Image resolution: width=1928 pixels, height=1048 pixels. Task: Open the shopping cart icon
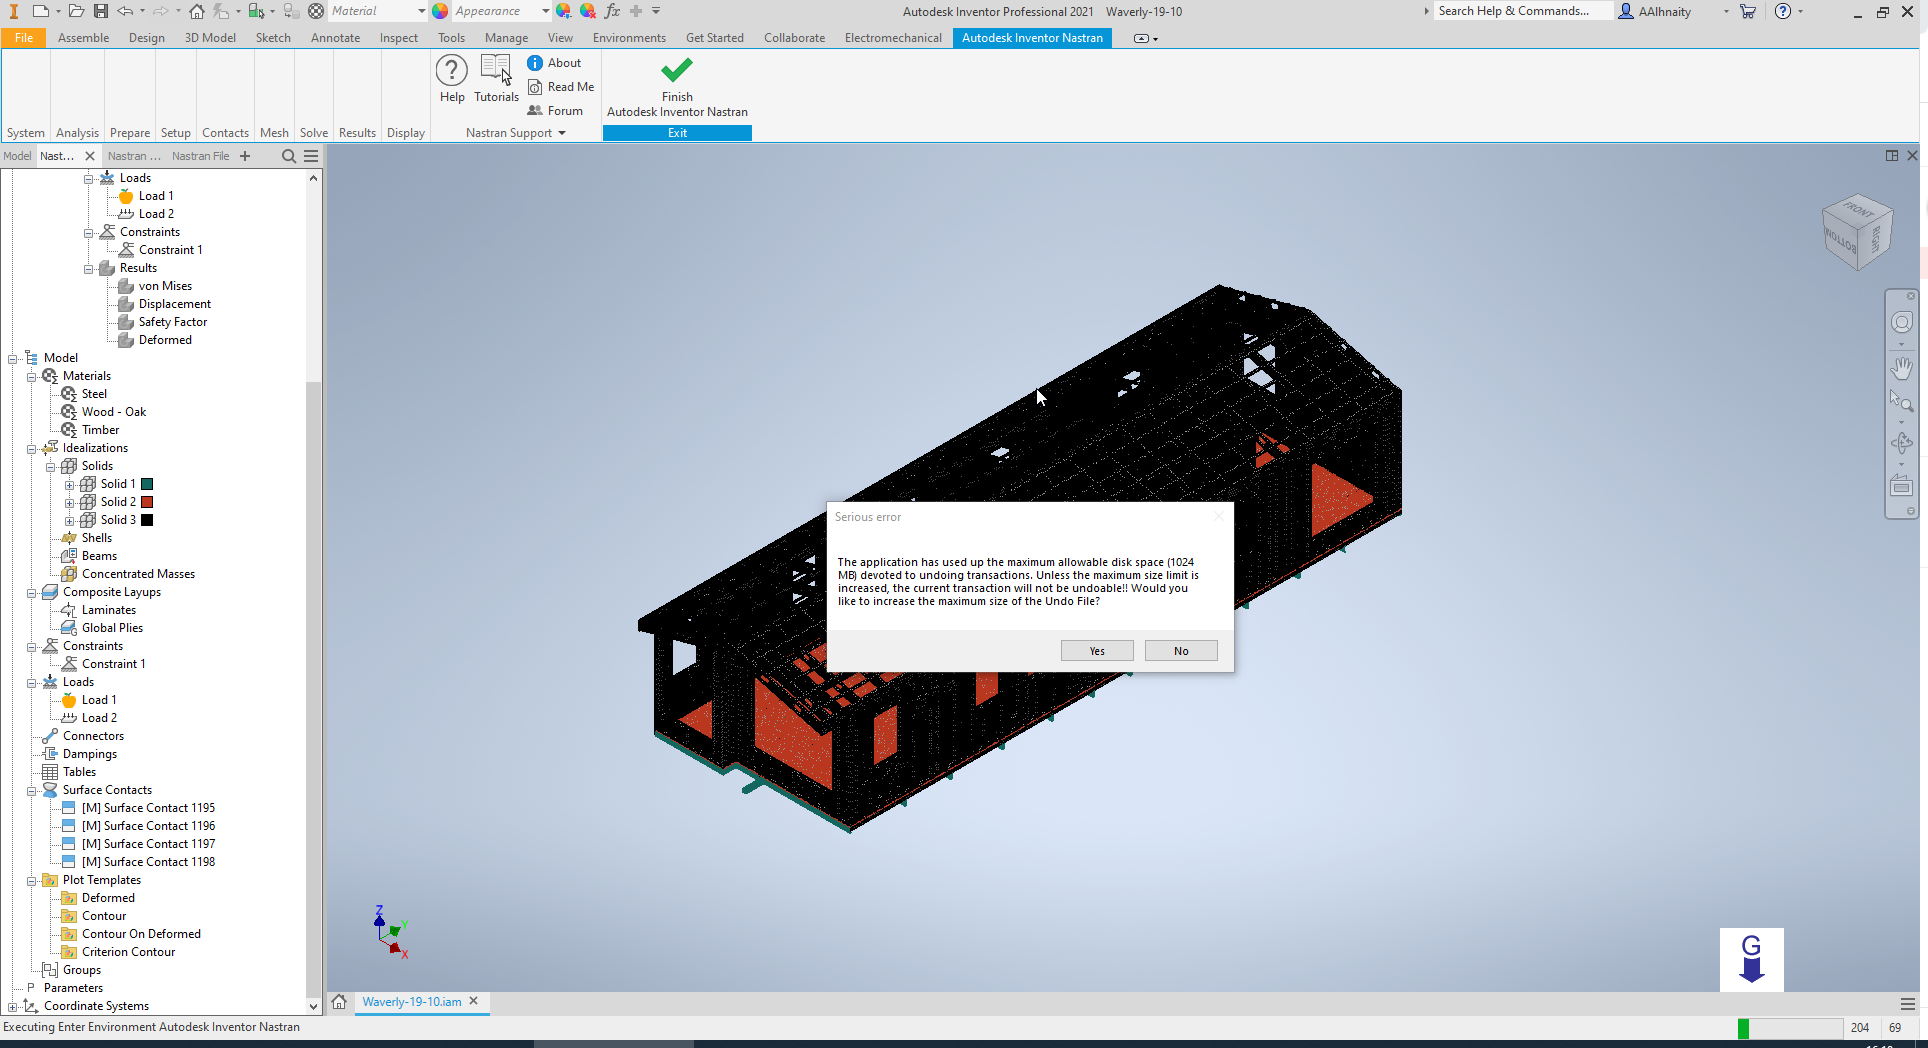pyautogui.click(x=1748, y=11)
